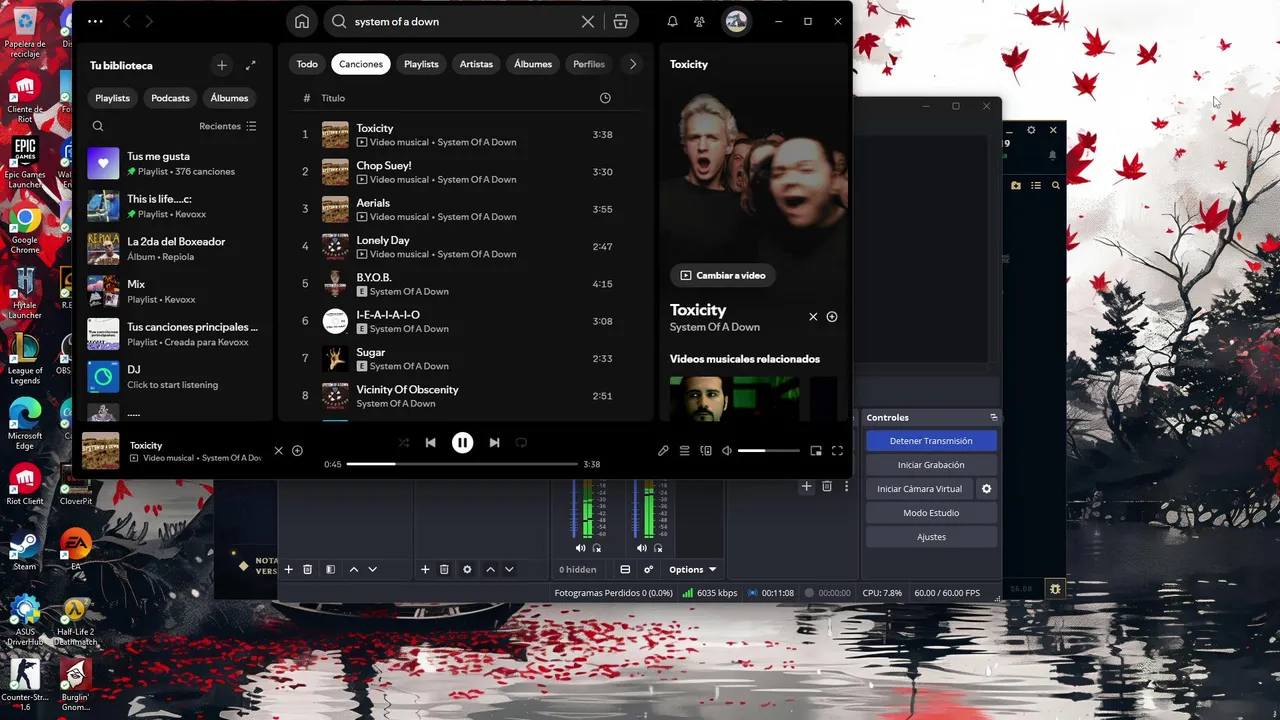This screenshot has height=720, width=1280.
Task: Close the Toxicity now-playing side panel
Action: click(x=813, y=316)
